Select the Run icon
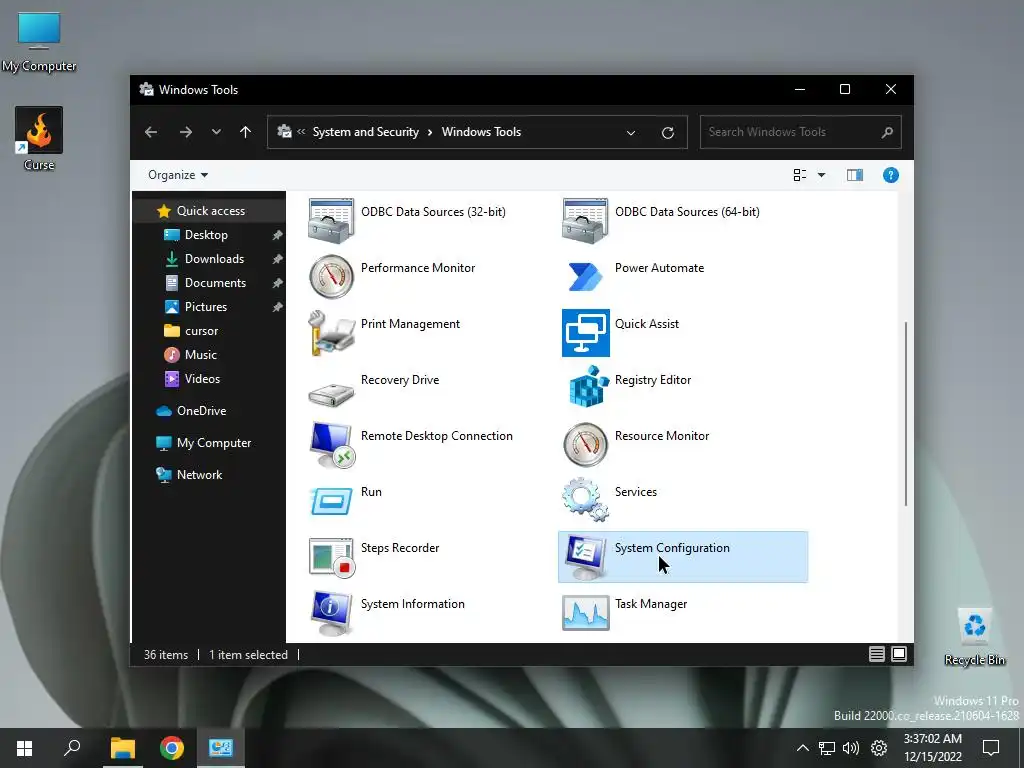This screenshot has height=768, width=1024. coord(331,502)
